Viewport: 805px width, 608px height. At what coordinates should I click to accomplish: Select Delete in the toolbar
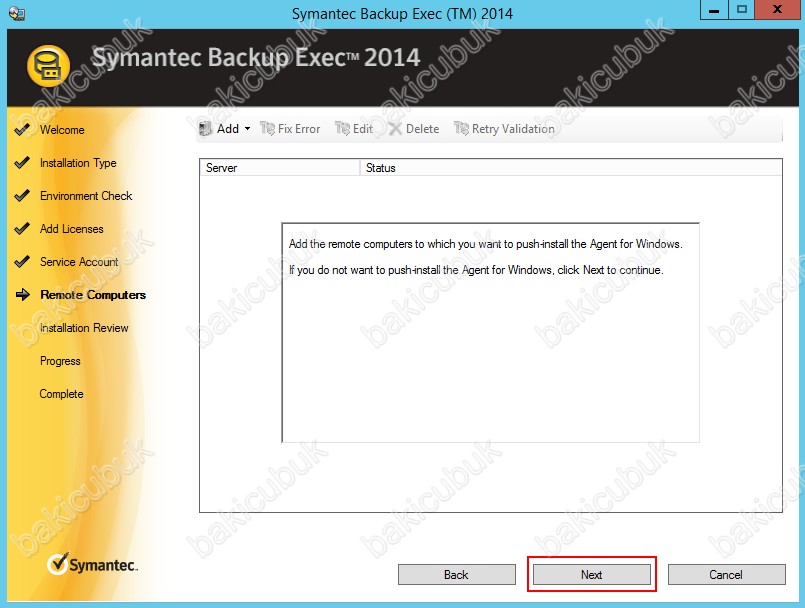click(x=423, y=129)
